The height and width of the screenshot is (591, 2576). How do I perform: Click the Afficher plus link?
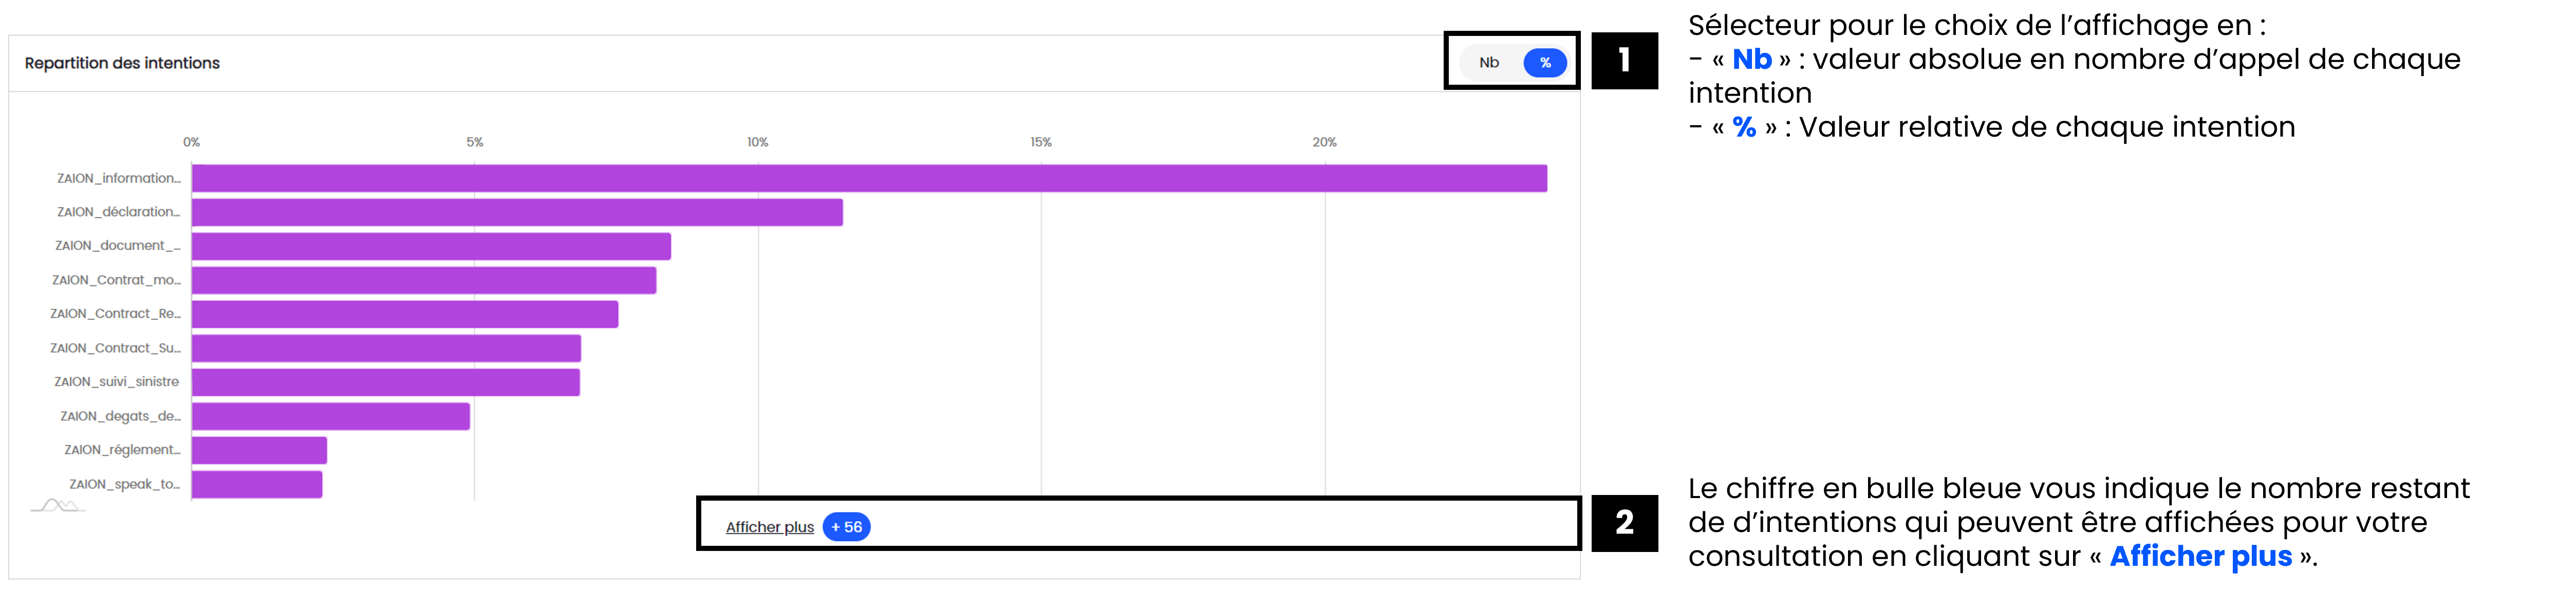click(769, 527)
